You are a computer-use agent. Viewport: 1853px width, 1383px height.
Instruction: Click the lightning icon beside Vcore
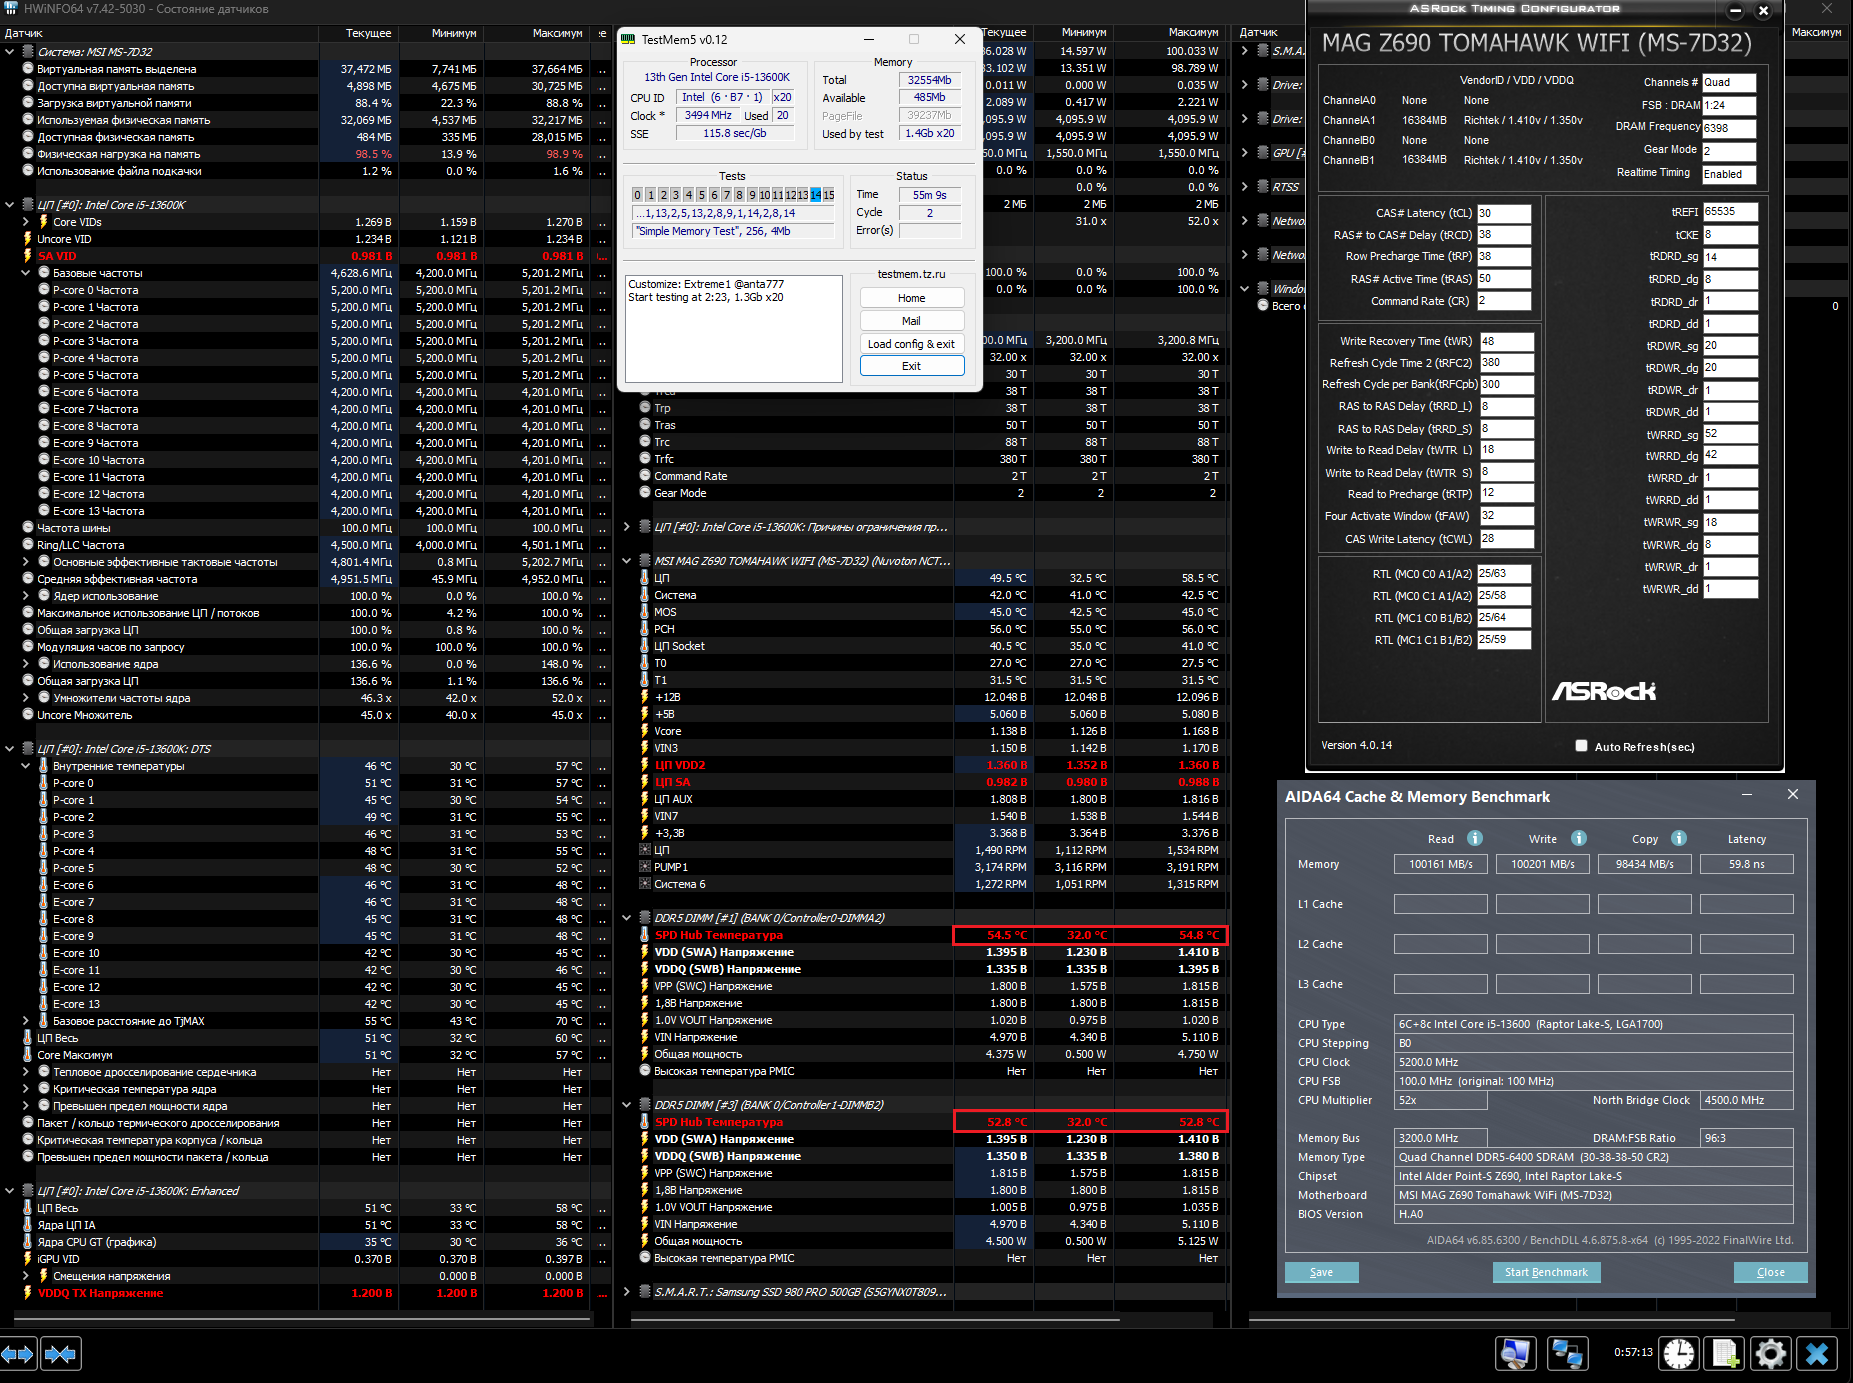645,731
